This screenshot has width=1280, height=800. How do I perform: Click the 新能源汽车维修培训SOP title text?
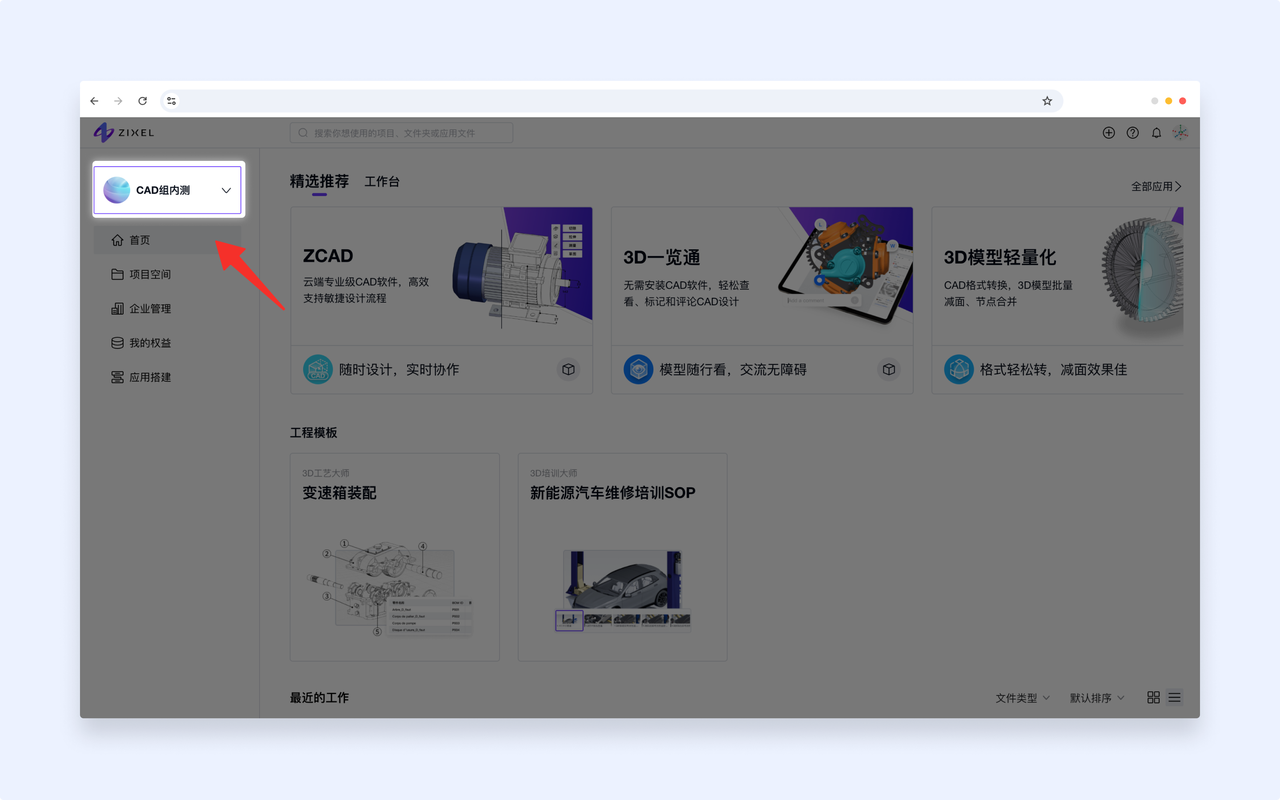tap(612, 493)
